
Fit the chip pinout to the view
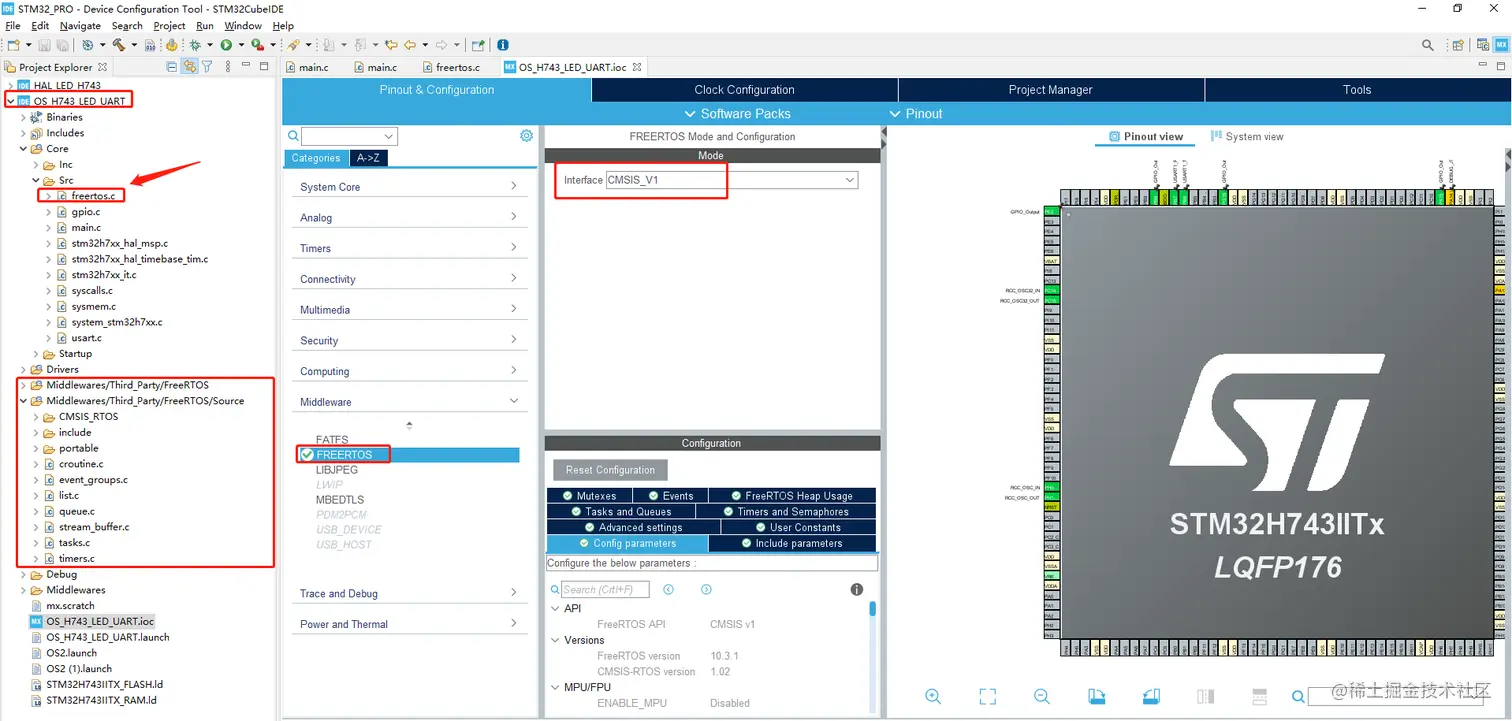tap(988, 697)
